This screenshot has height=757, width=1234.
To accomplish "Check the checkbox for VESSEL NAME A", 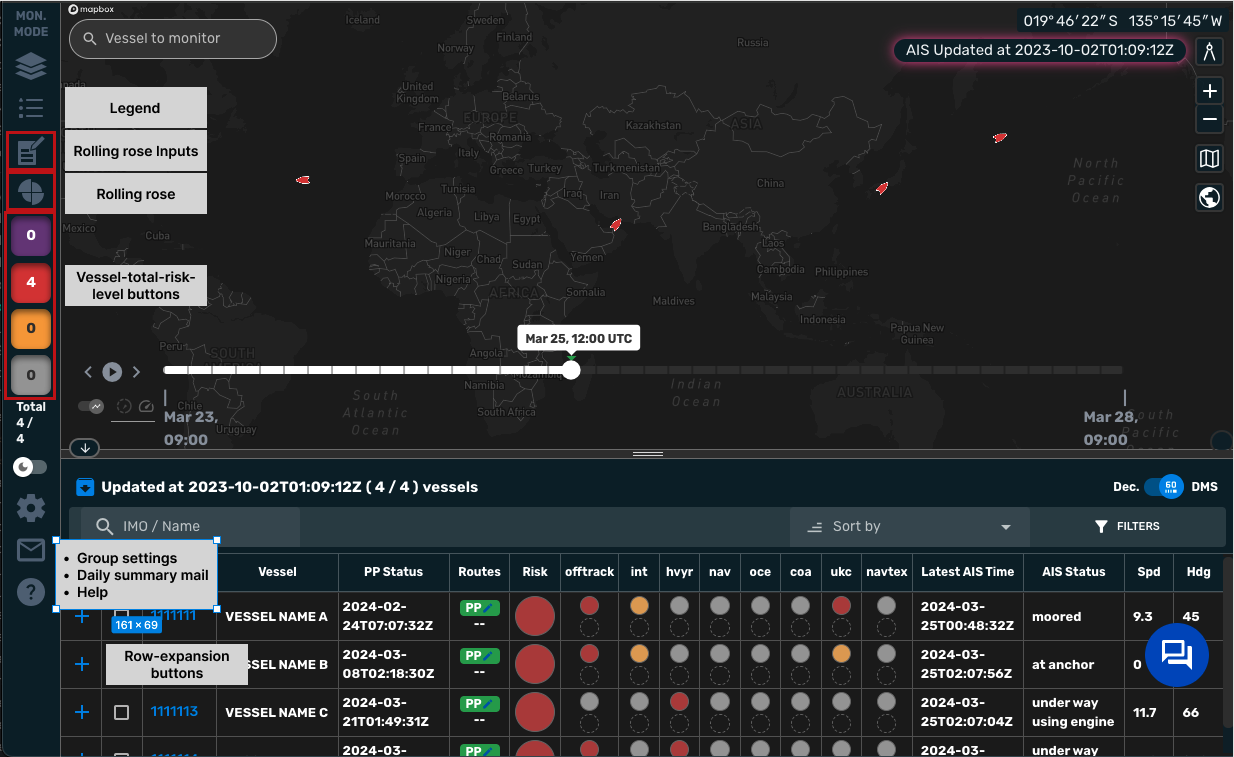I will [x=121, y=616].
